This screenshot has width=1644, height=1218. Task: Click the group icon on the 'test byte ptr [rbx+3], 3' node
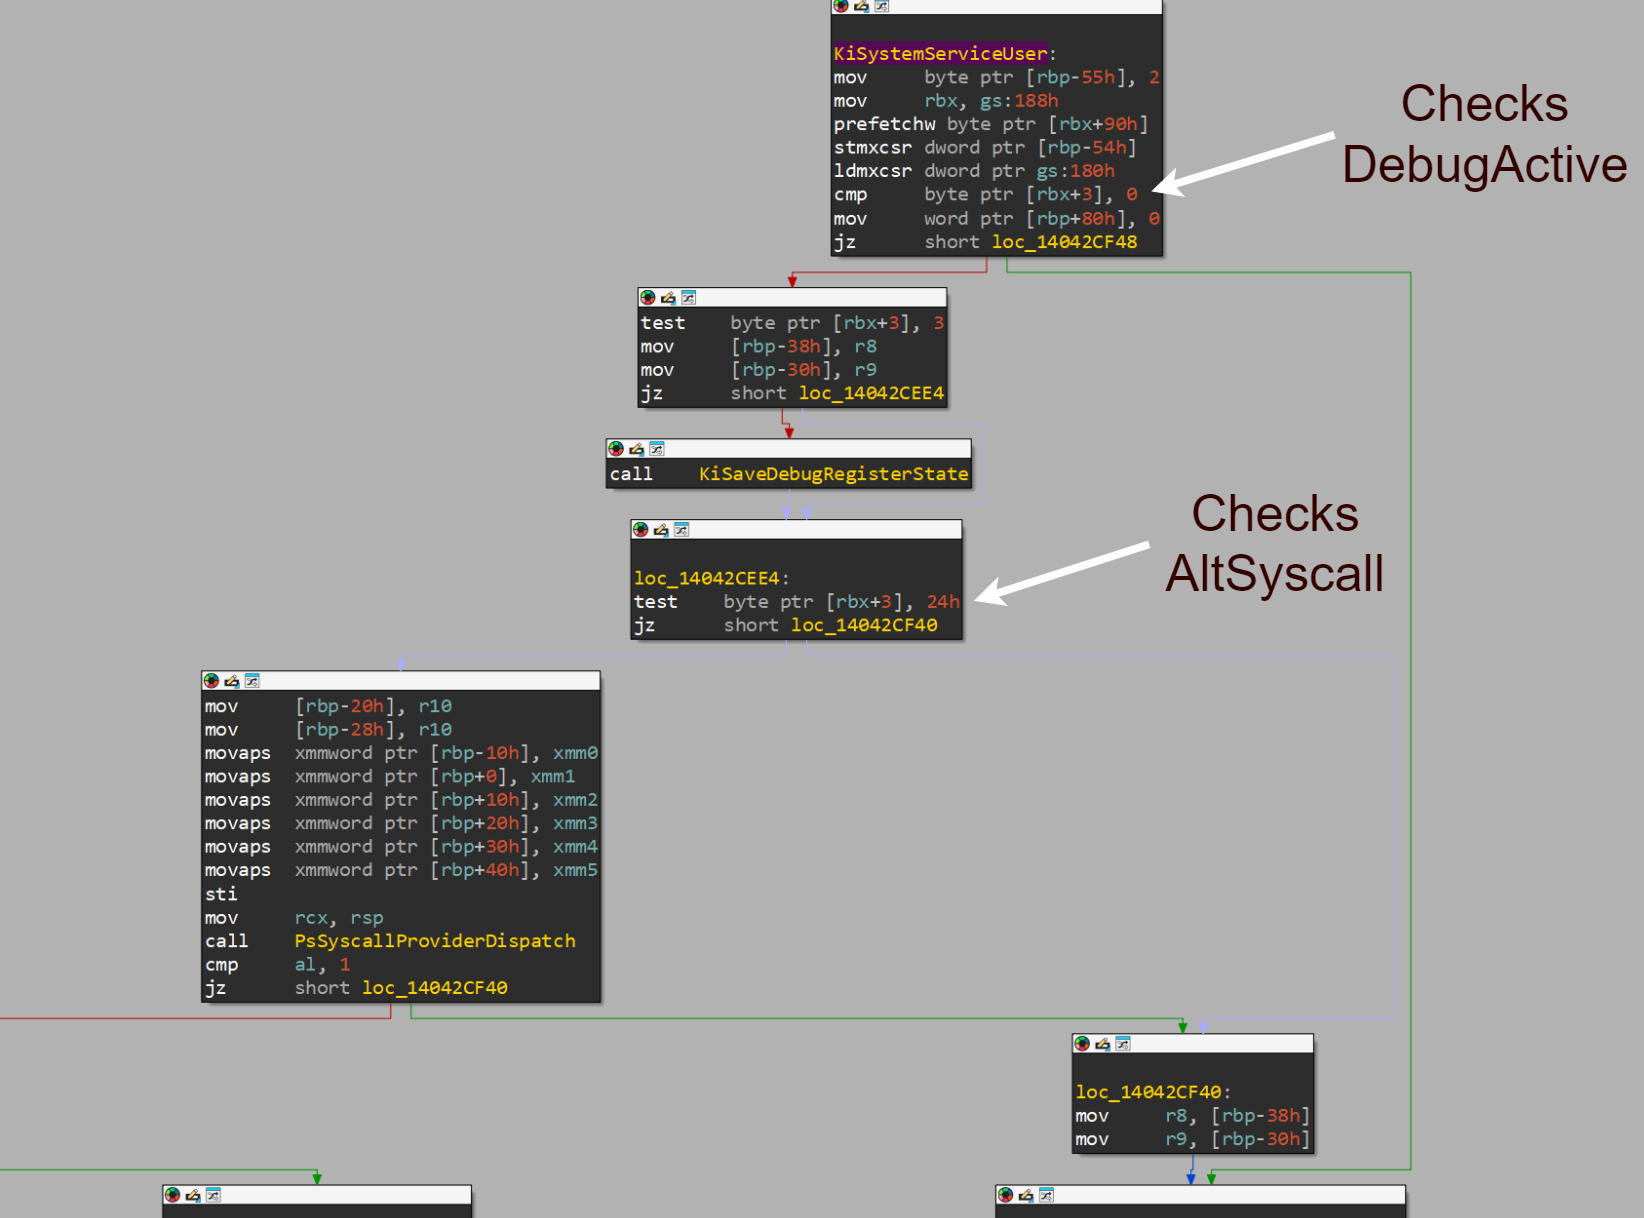(688, 298)
